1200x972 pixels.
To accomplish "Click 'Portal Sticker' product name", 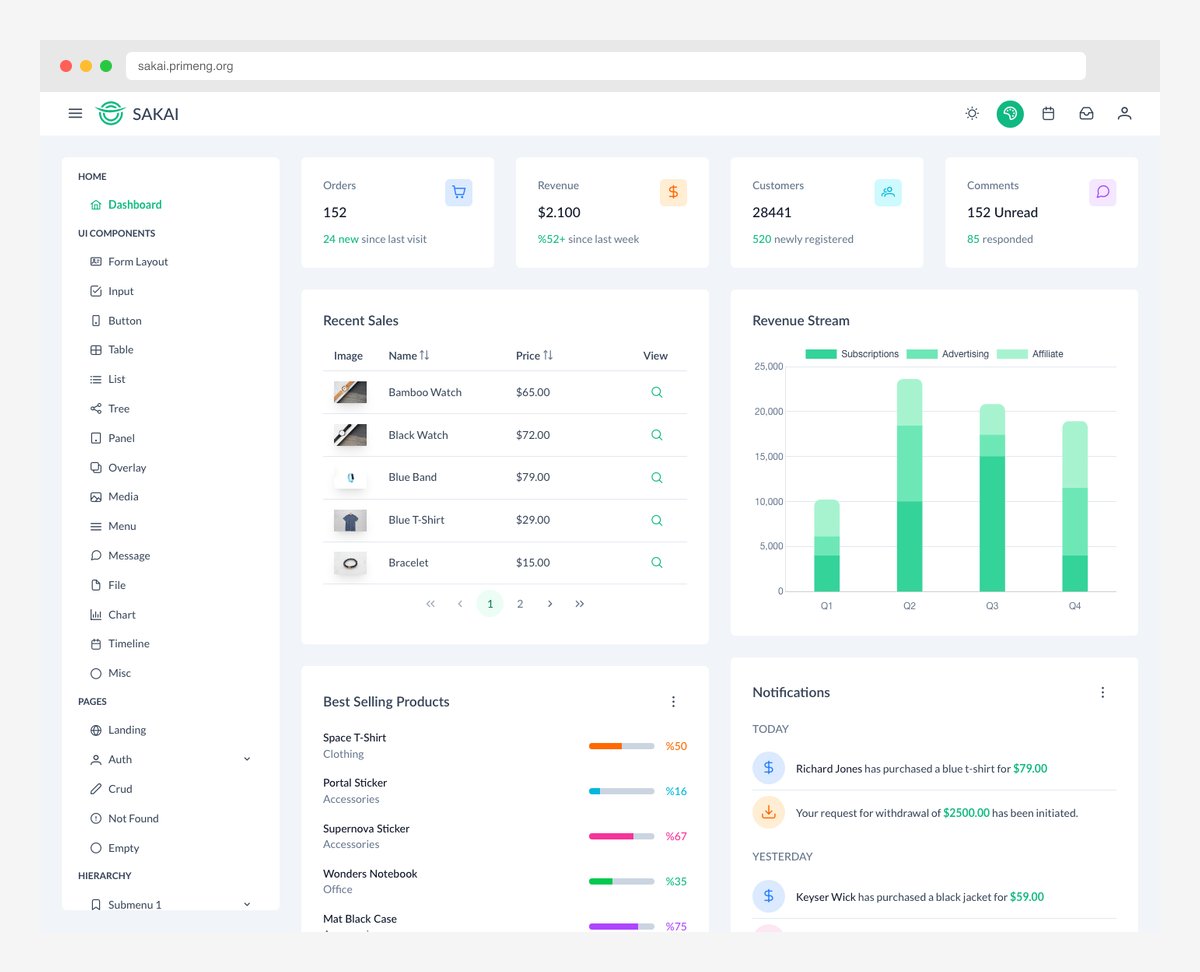I will 355,783.
